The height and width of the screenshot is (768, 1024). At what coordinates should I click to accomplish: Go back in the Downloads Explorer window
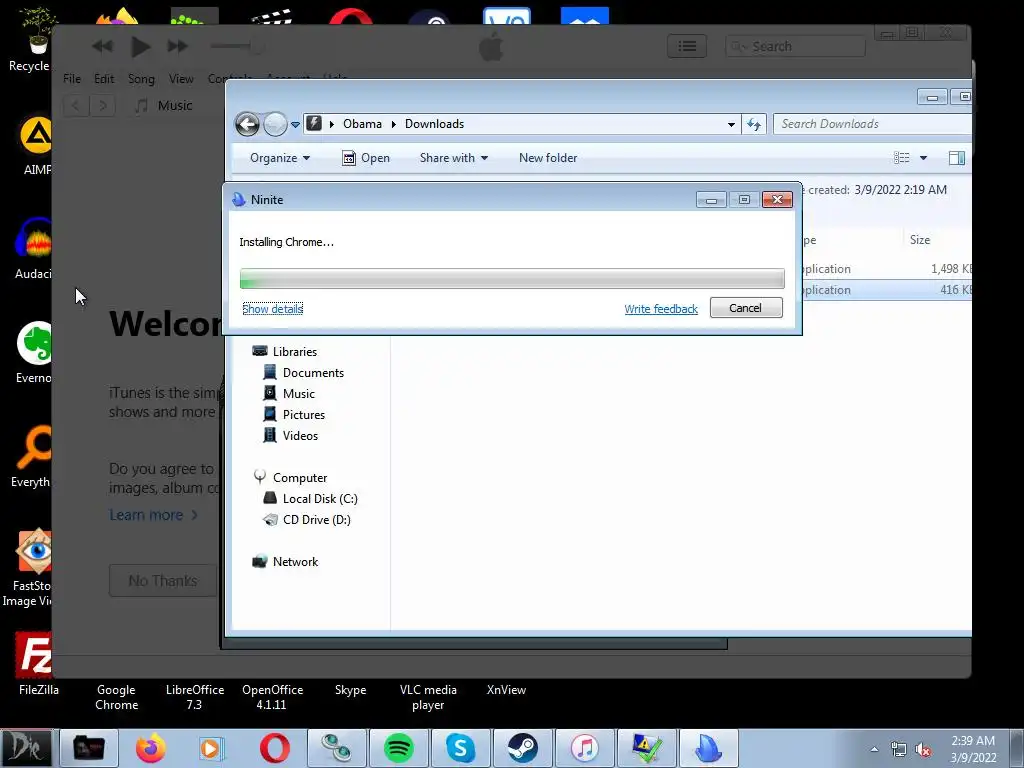tap(248, 124)
